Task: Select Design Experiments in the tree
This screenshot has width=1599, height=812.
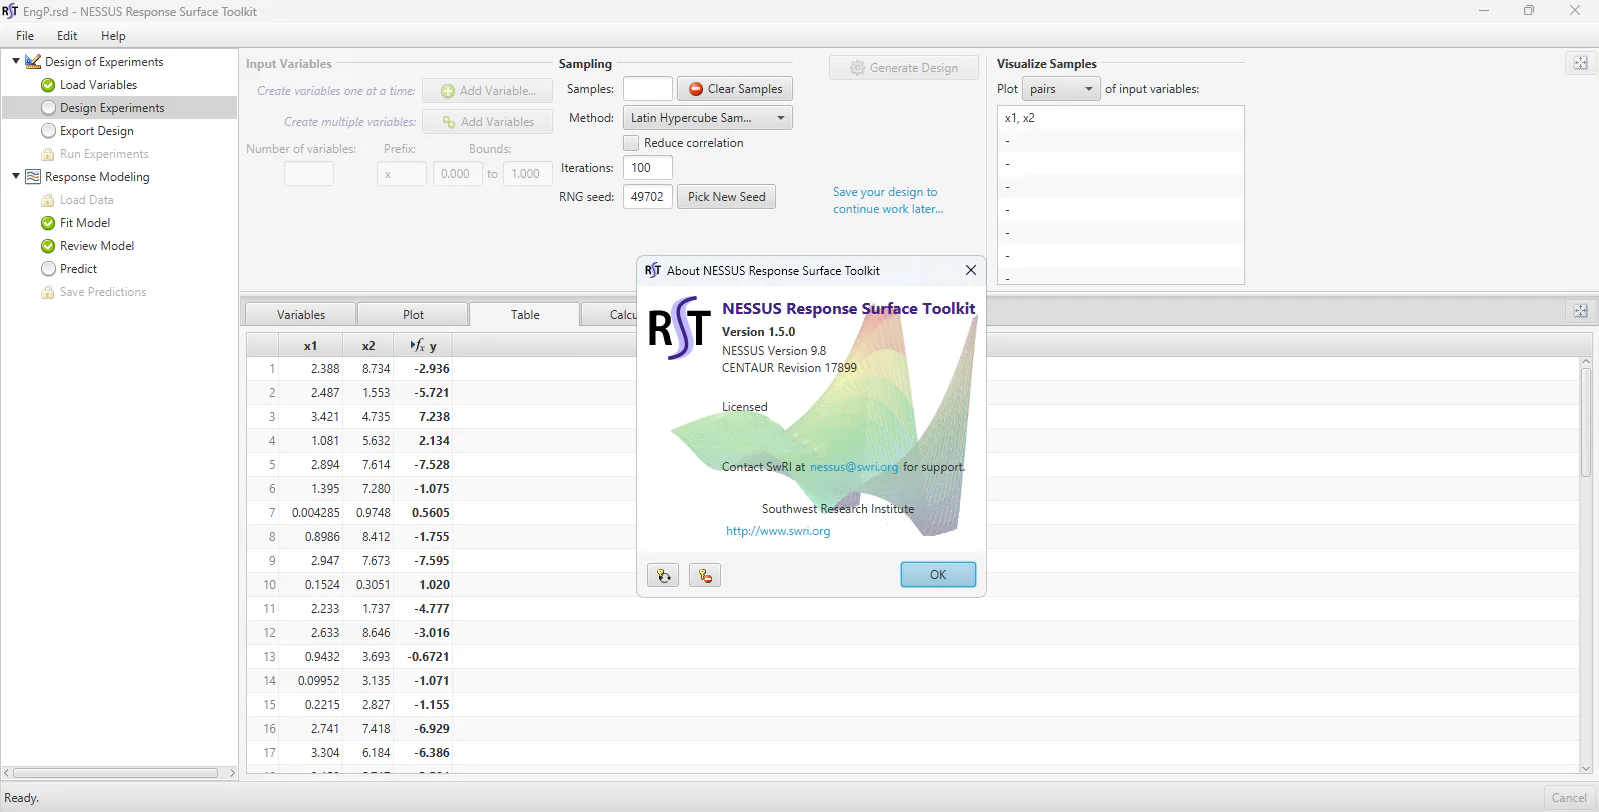Action: coord(112,108)
